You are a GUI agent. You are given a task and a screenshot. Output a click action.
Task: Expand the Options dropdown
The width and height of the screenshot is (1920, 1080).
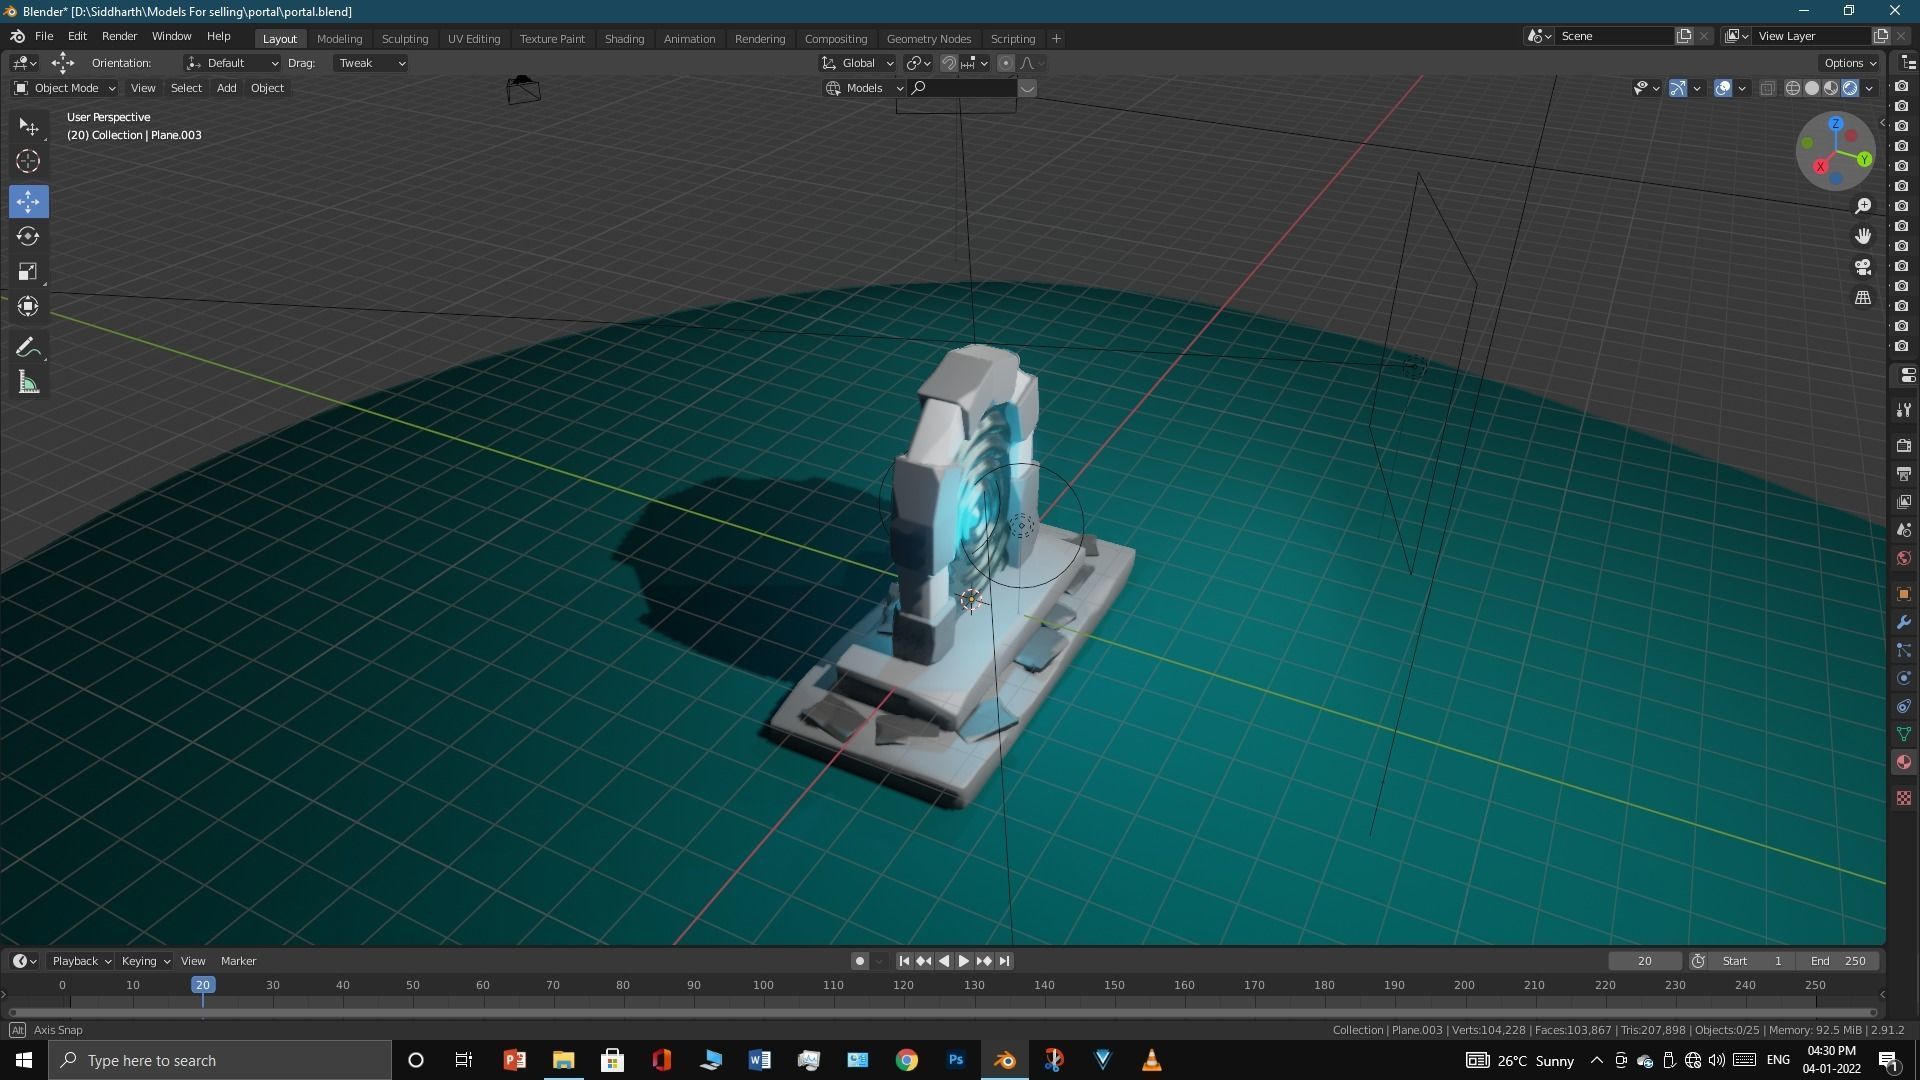point(1850,63)
